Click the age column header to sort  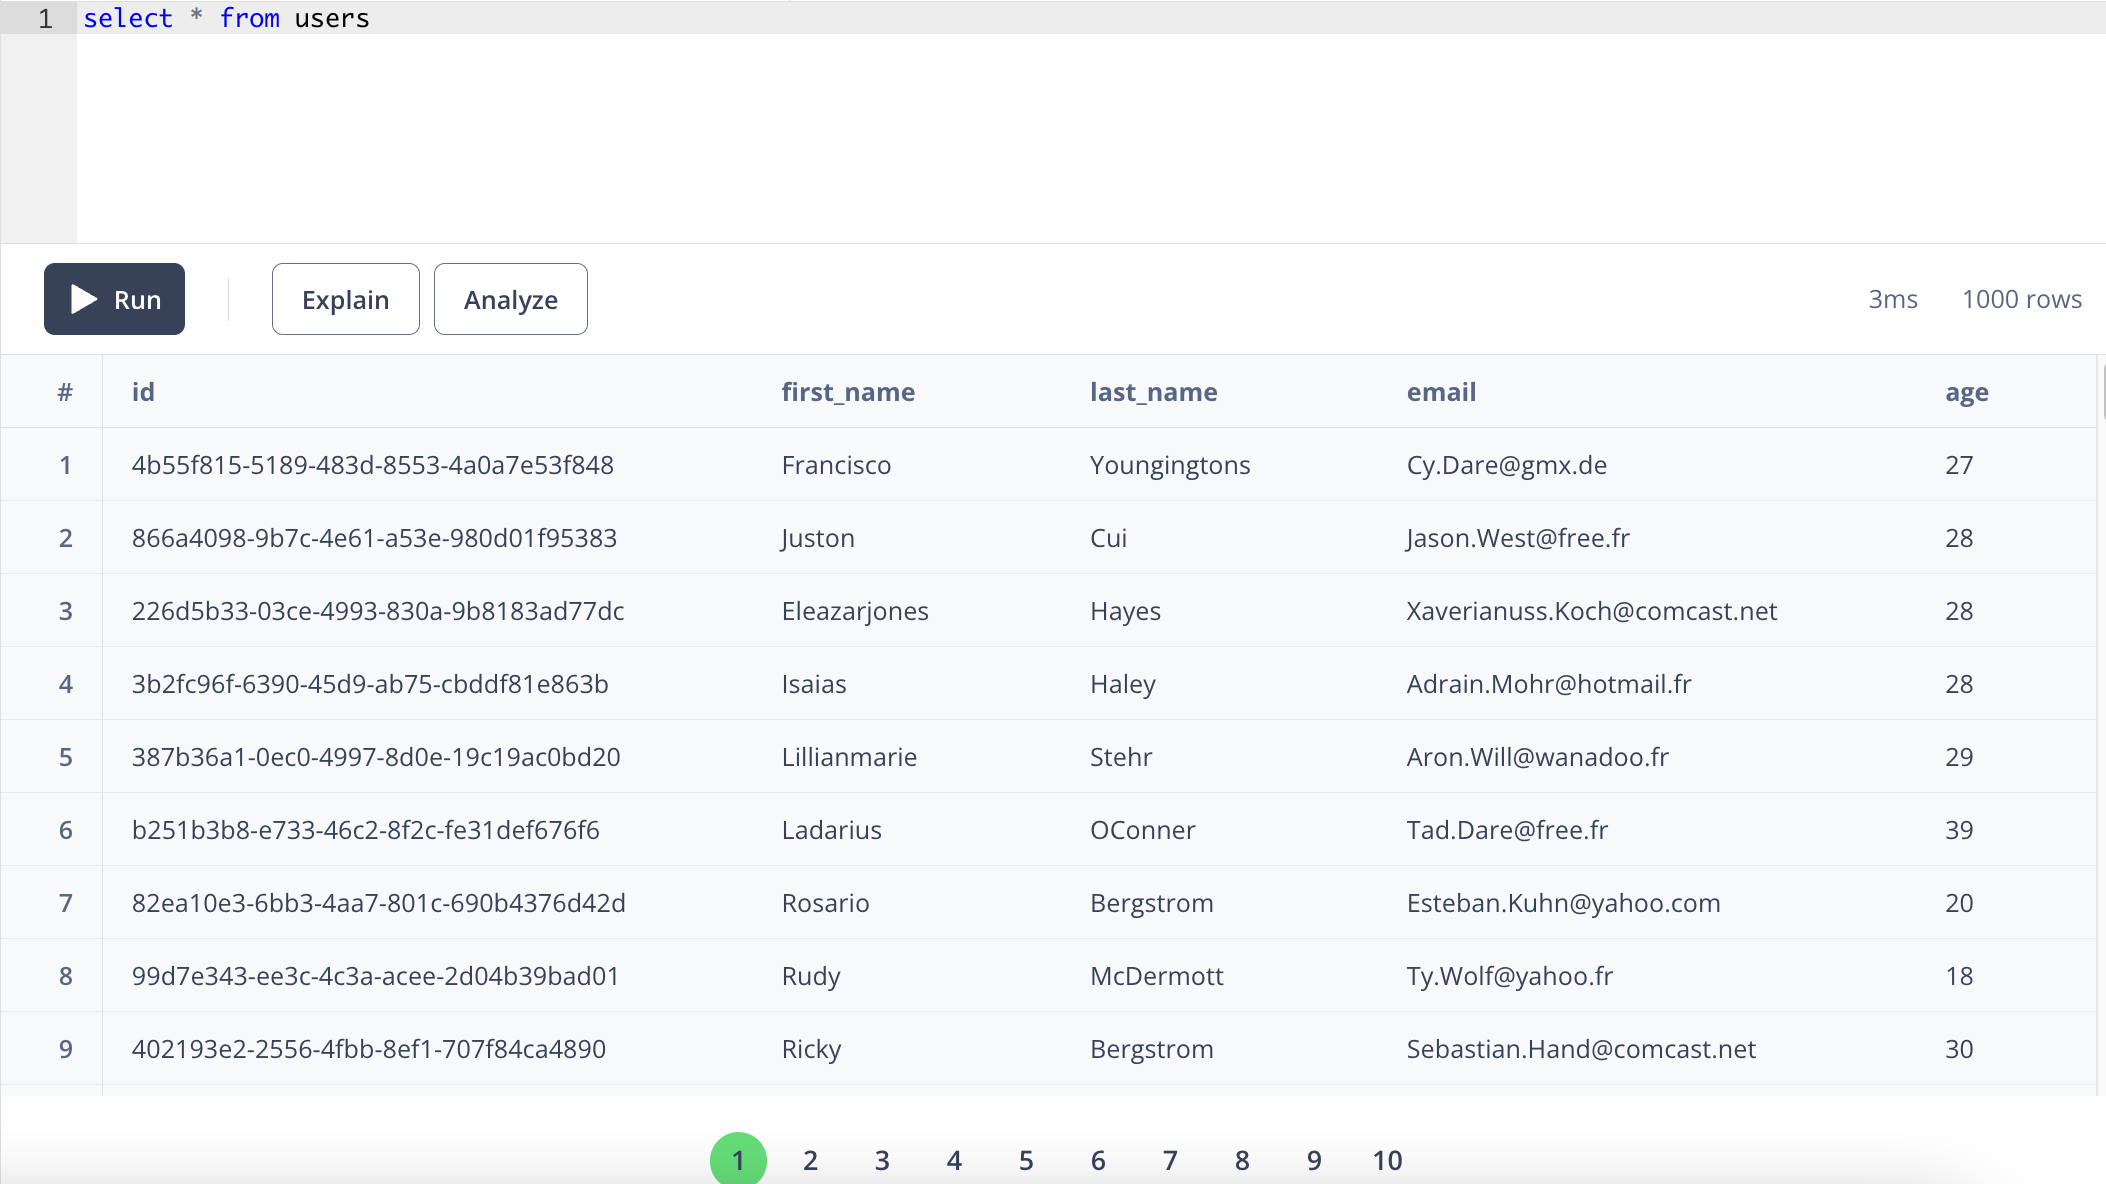coord(1967,392)
